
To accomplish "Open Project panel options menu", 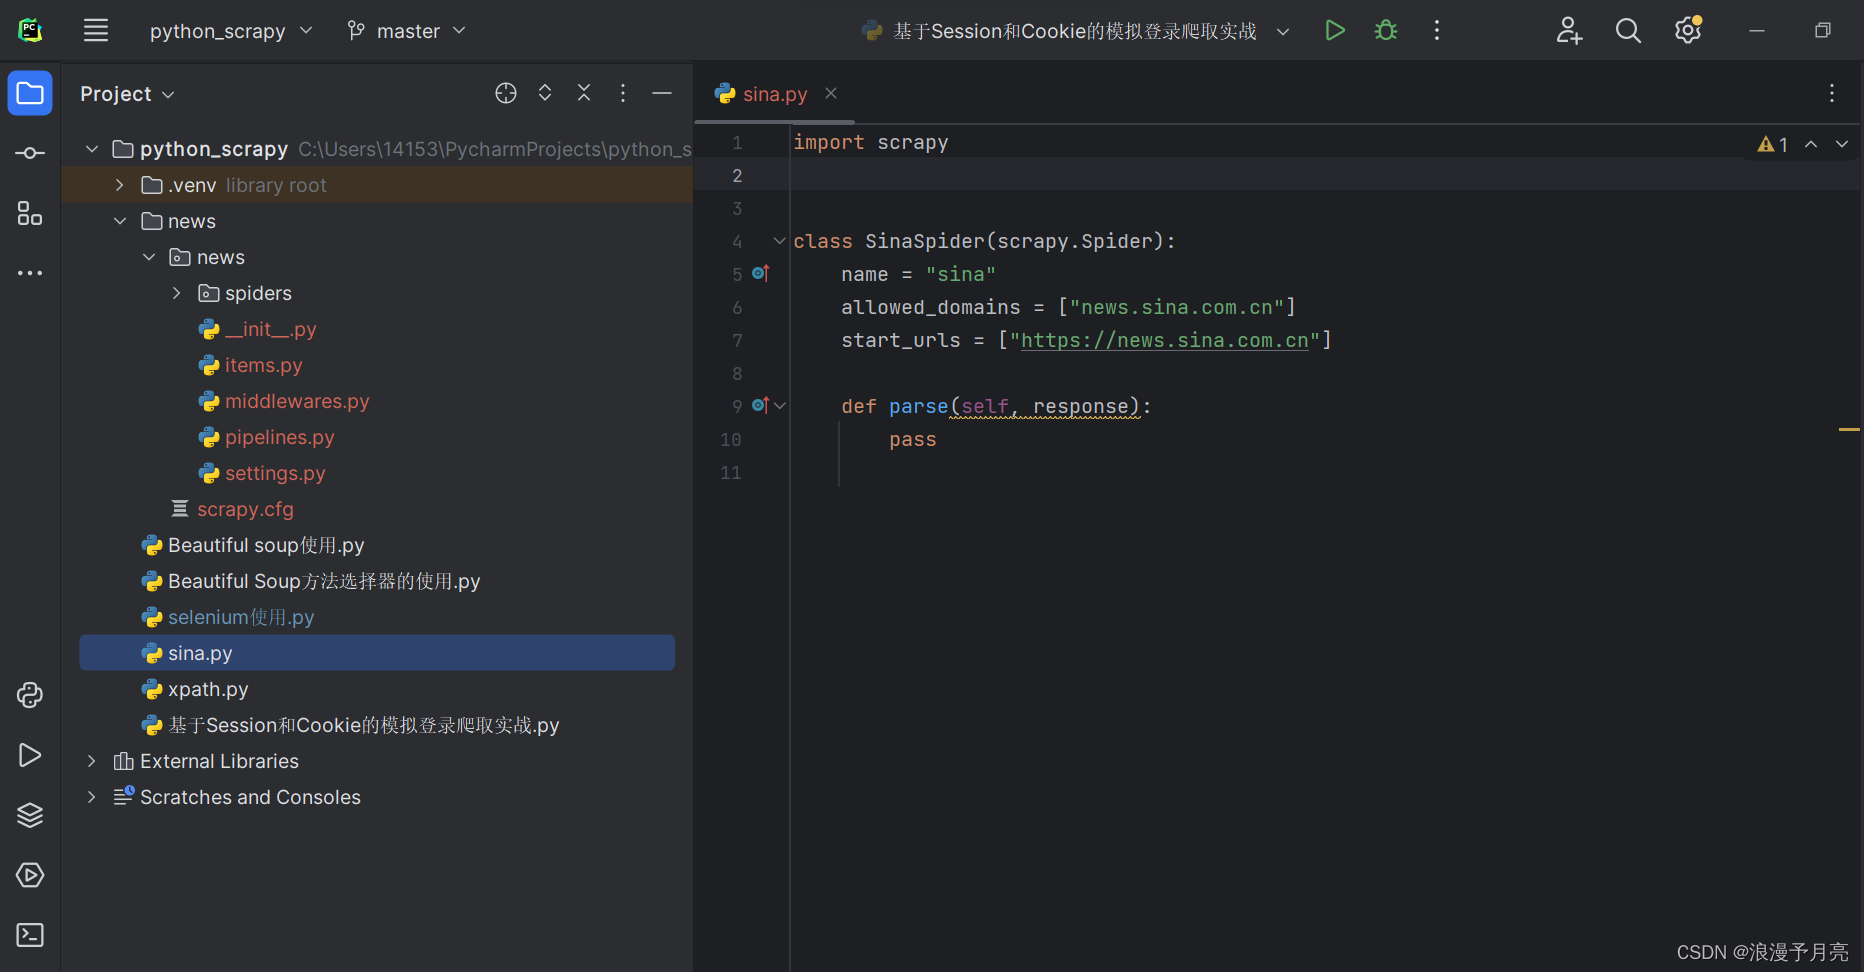I will pyautogui.click(x=623, y=93).
